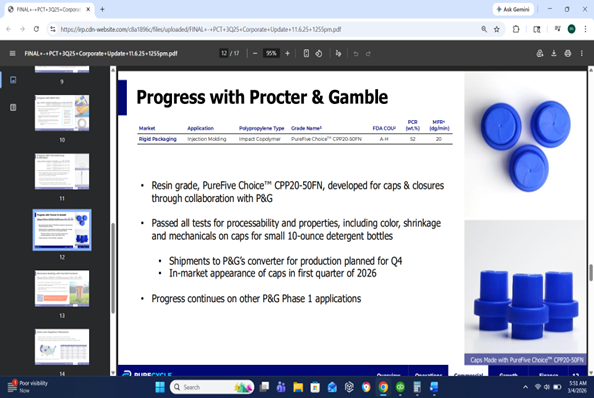This screenshot has height=398, width=594.
Task: Download the PDF file
Action: click(553, 53)
